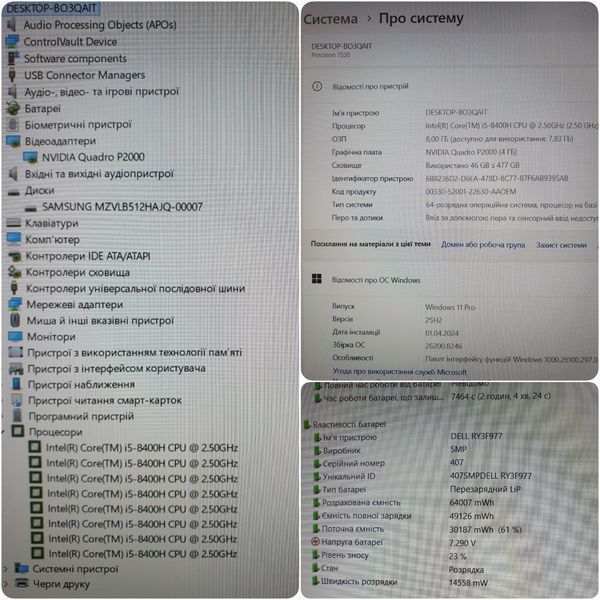Click the ОЗП value 8,00 ГБ
The height and width of the screenshot is (600, 600).
(x=499, y=139)
